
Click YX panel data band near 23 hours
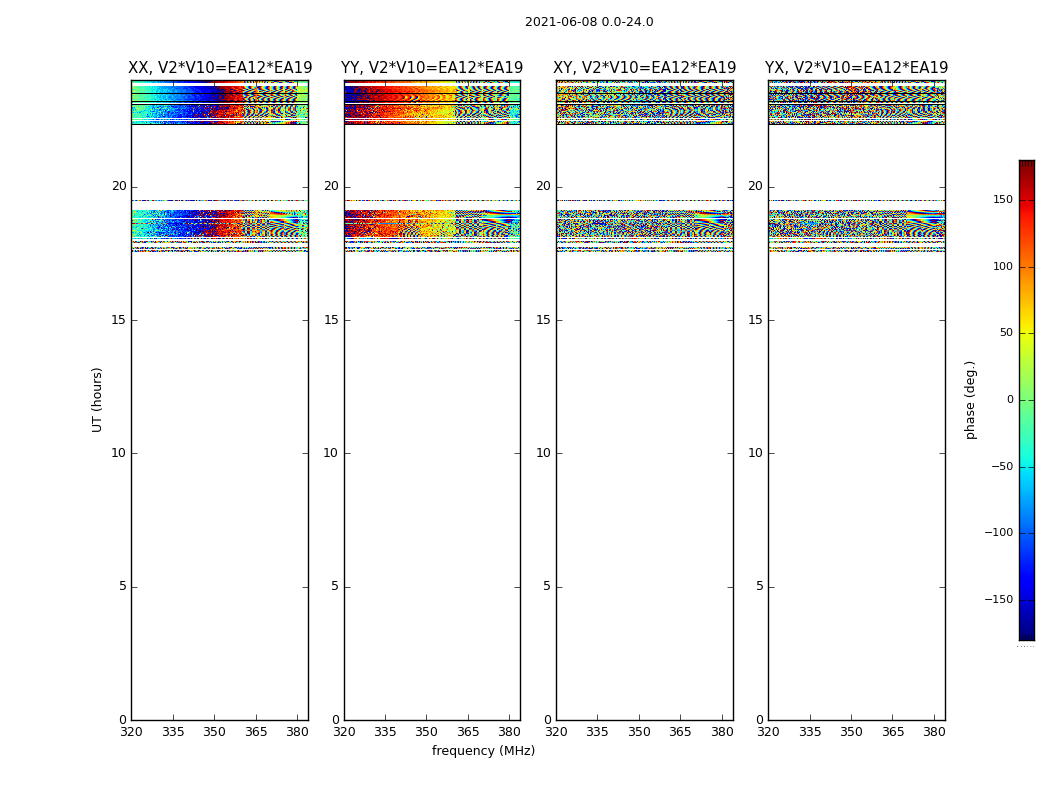(x=856, y=103)
